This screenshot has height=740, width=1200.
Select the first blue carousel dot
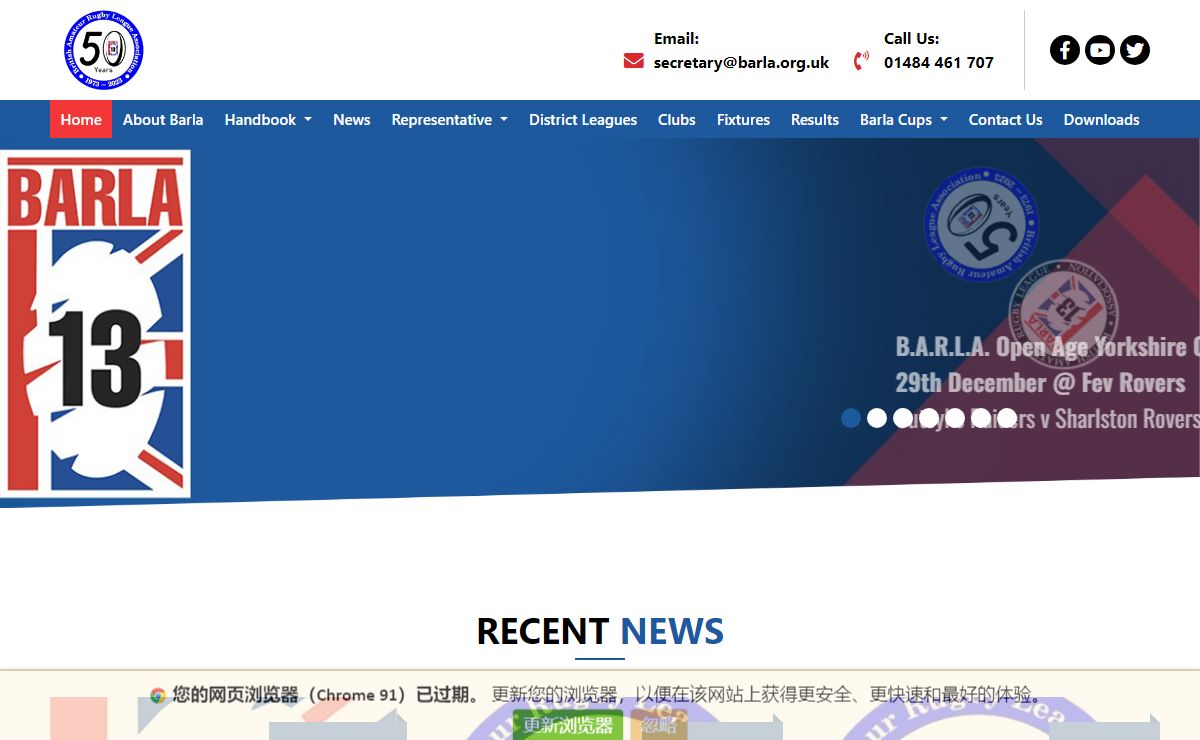pyautogui.click(x=851, y=418)
